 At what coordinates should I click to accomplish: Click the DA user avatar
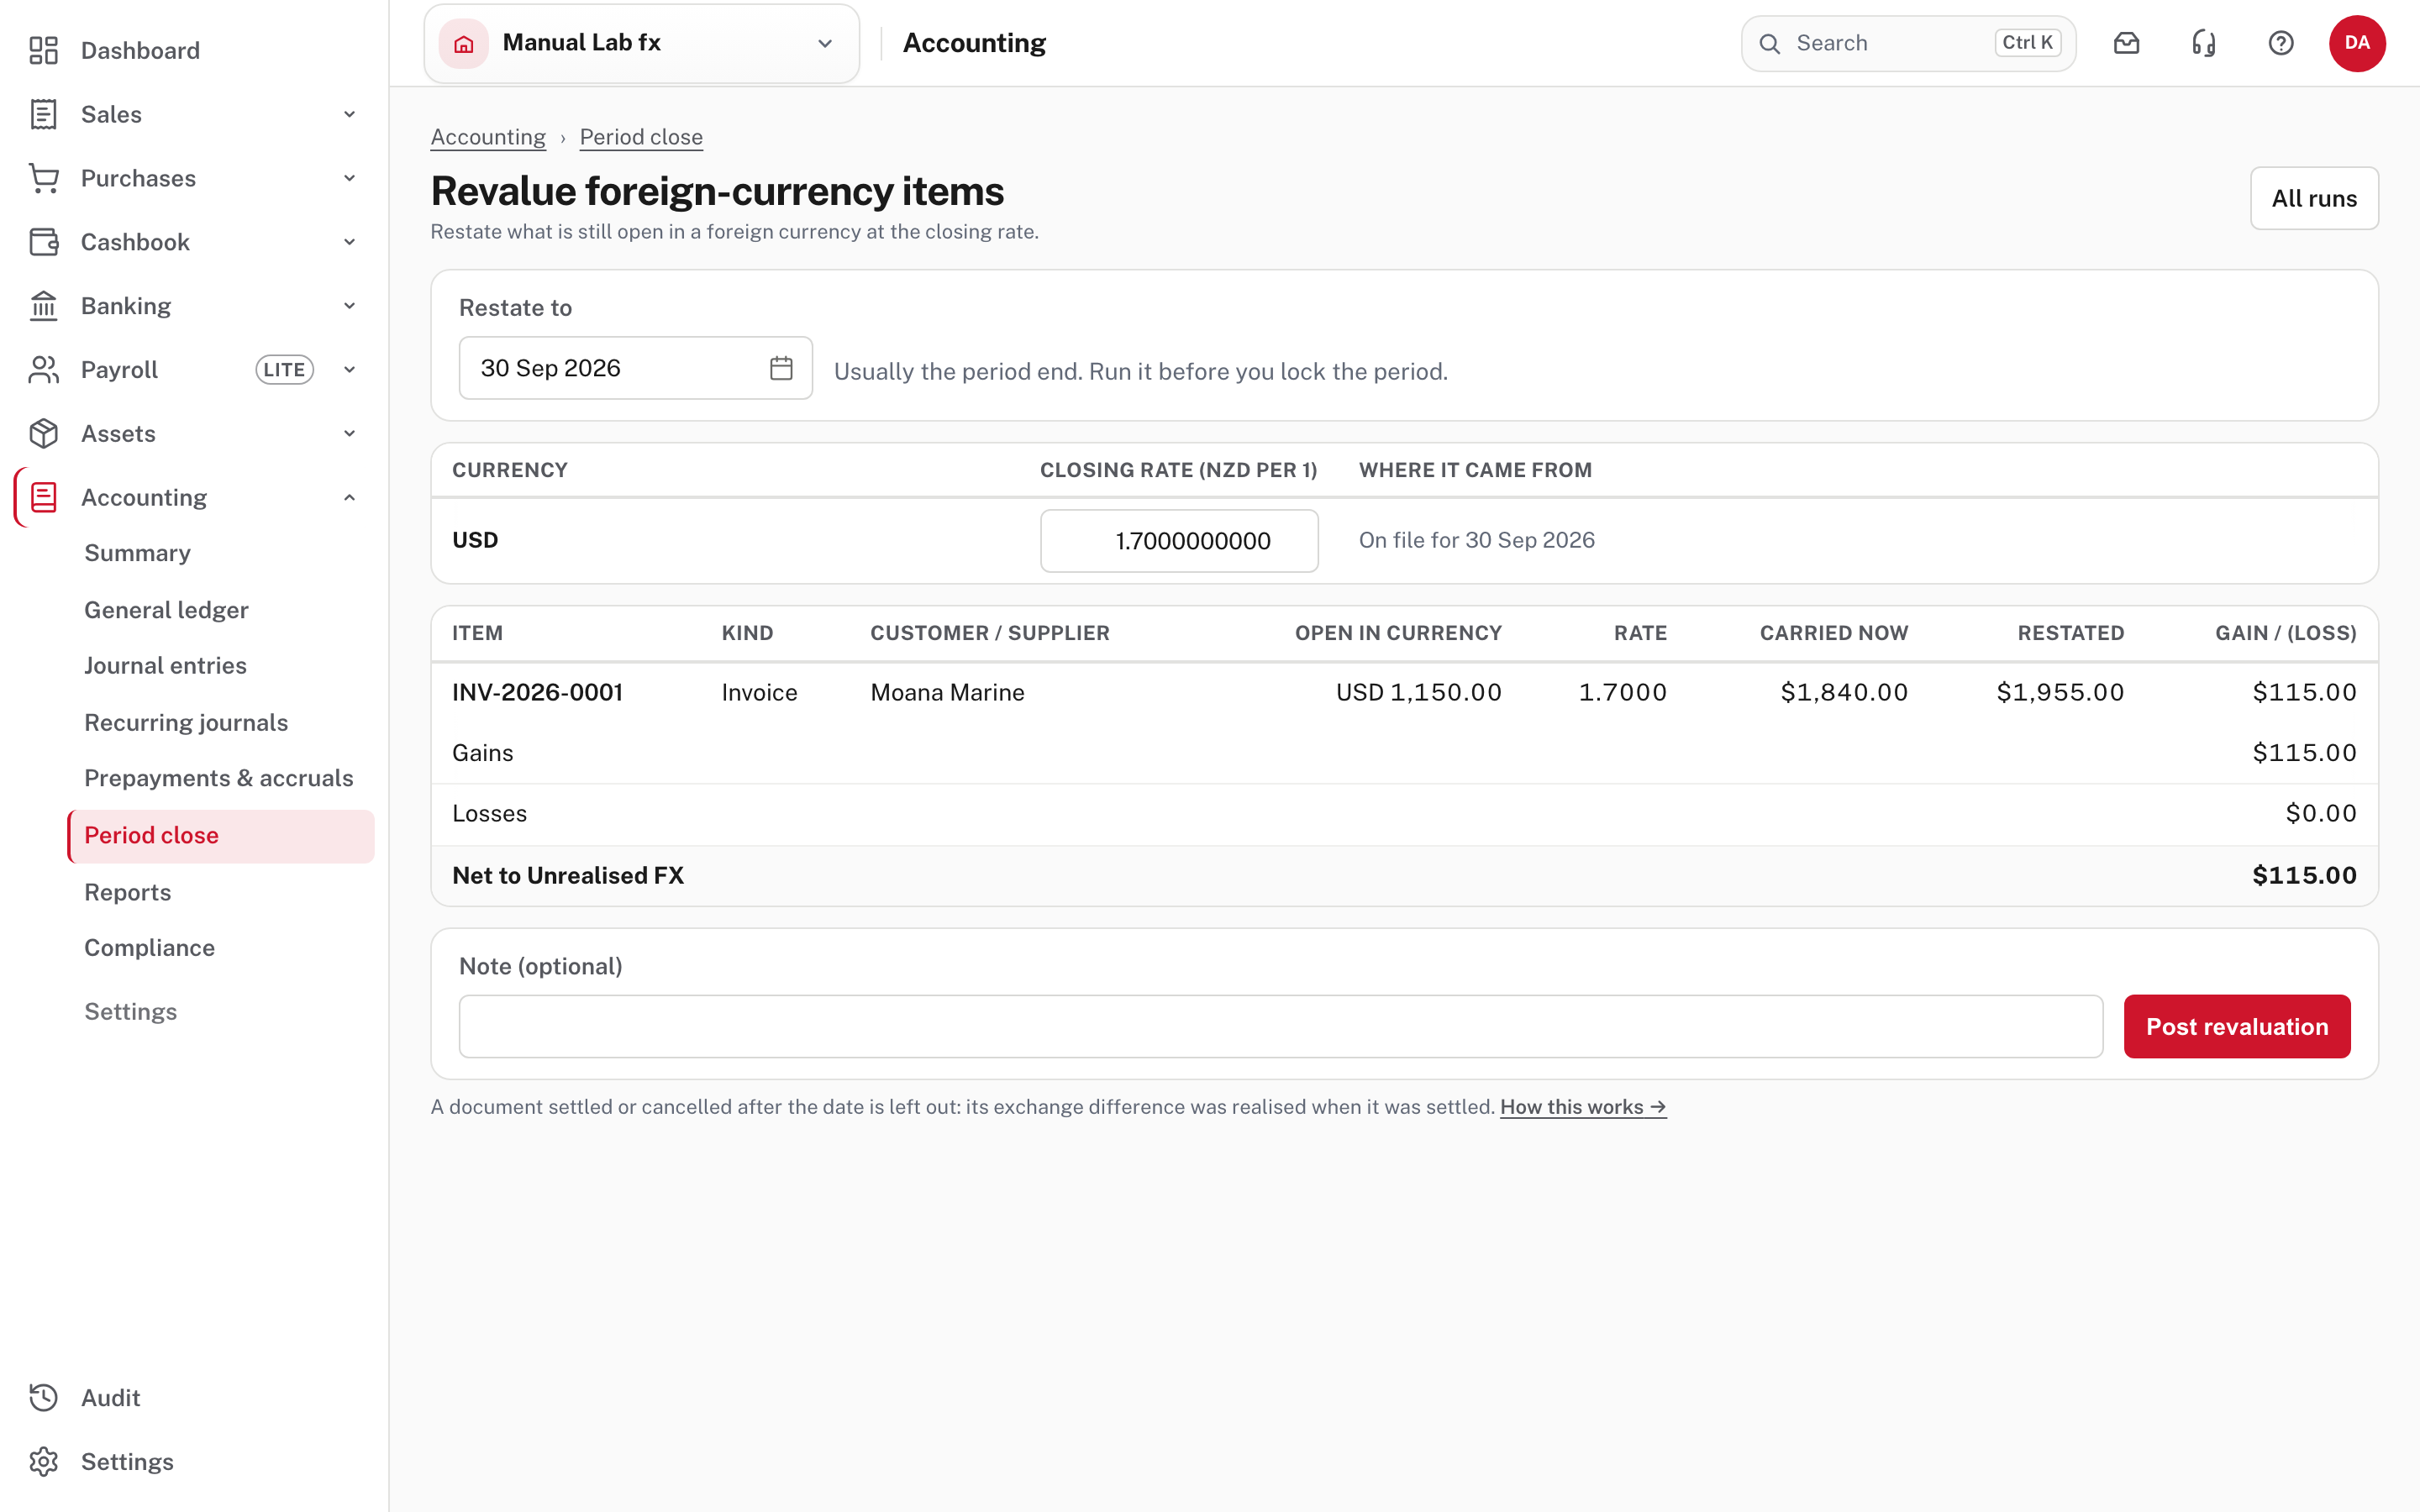(x=2357, y=43)
